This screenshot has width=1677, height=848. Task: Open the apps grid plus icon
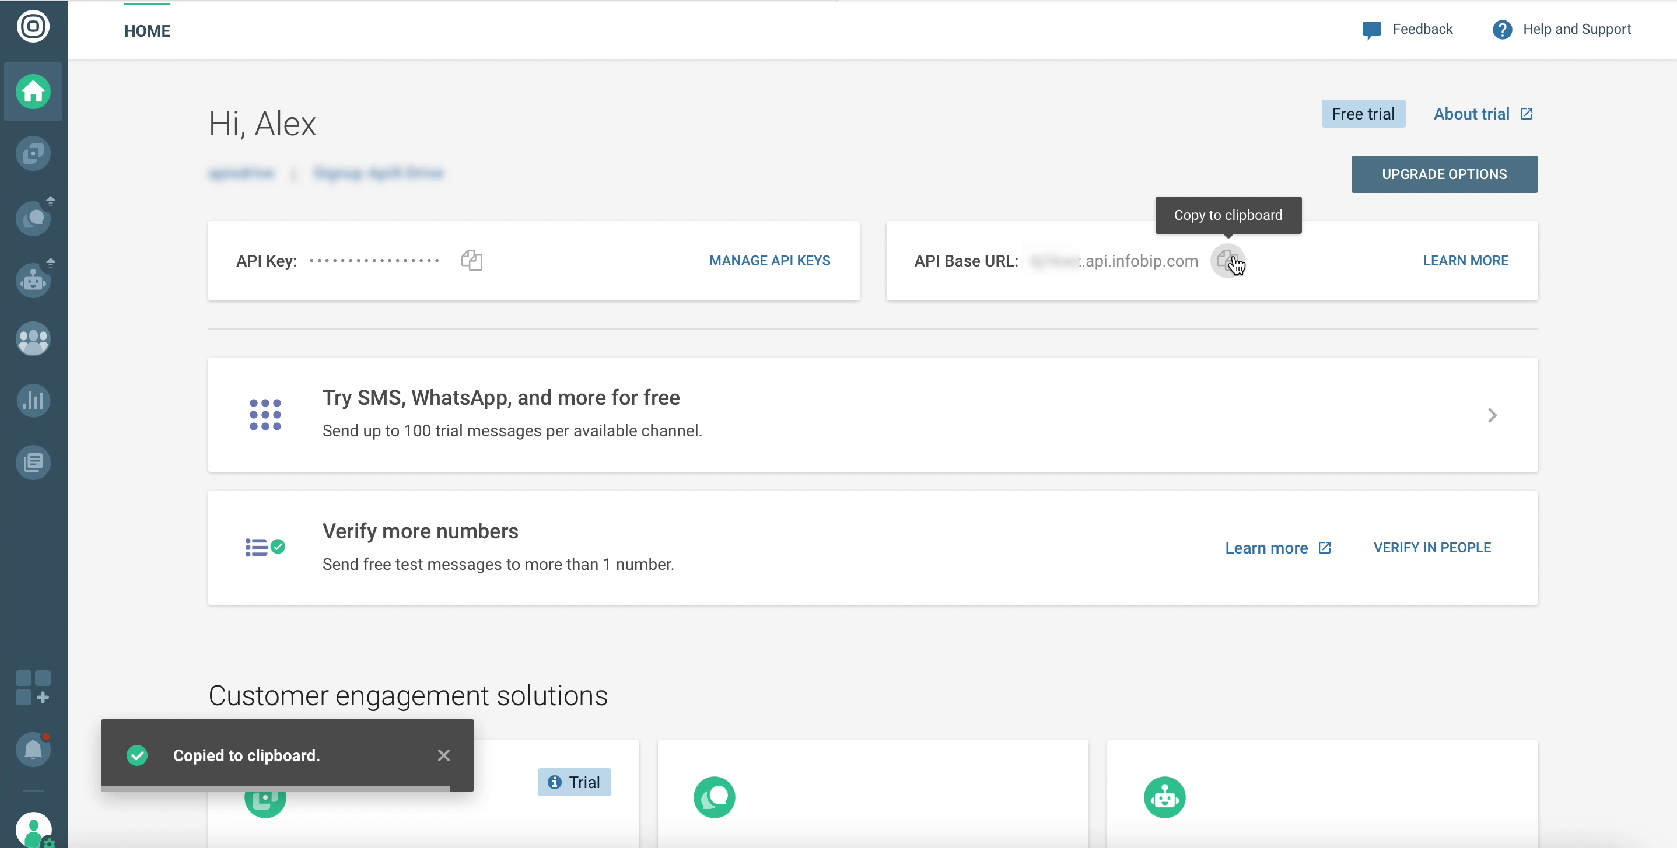(x=33, y=688)
